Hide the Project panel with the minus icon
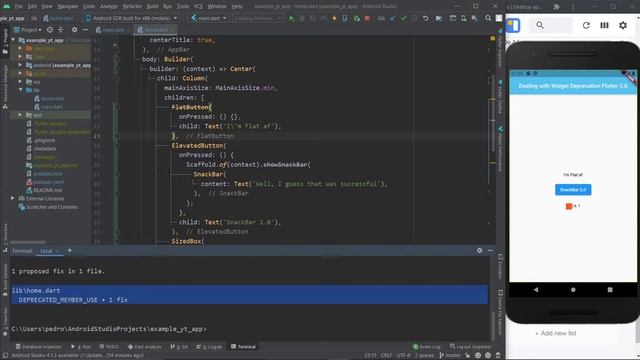 pyautogui.click(x=85, y=30)
